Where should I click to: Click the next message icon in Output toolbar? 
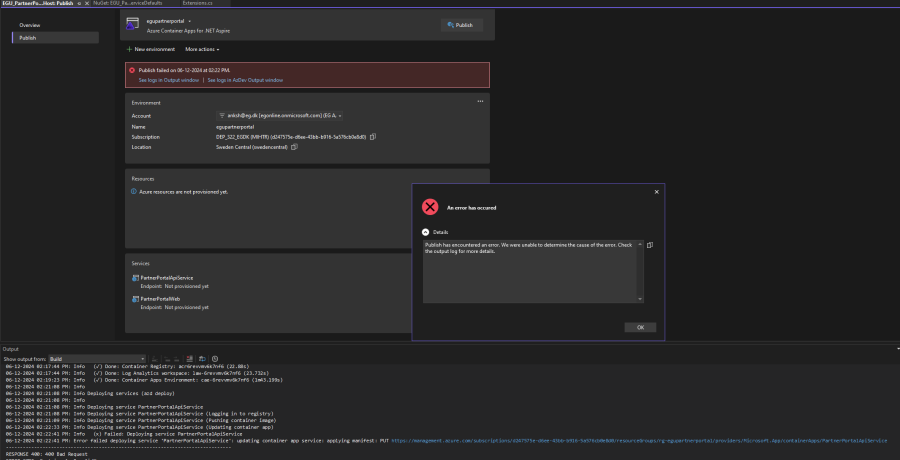[x=176, y=359]
